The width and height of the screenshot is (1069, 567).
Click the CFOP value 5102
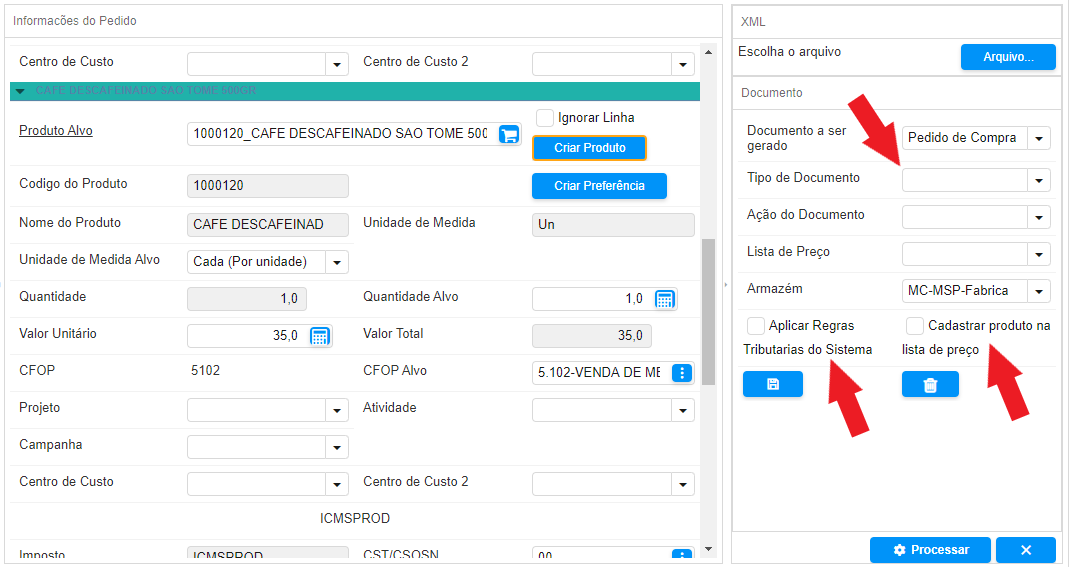click(205, 371)
